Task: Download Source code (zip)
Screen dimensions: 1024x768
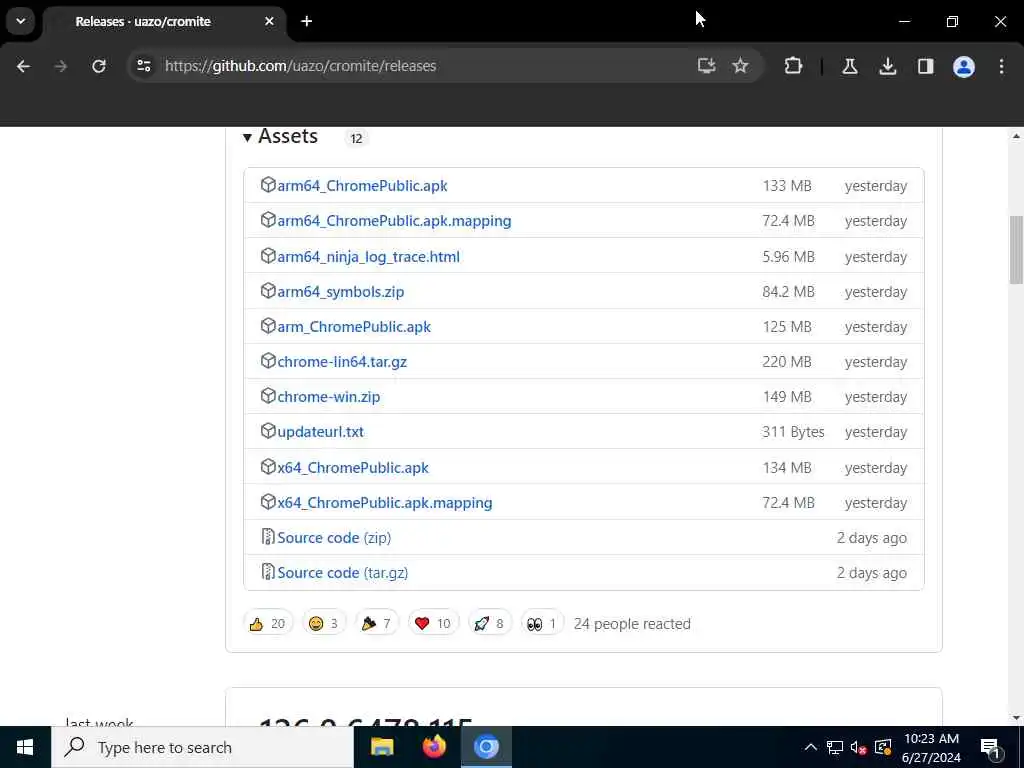Action: click(334, 537)
